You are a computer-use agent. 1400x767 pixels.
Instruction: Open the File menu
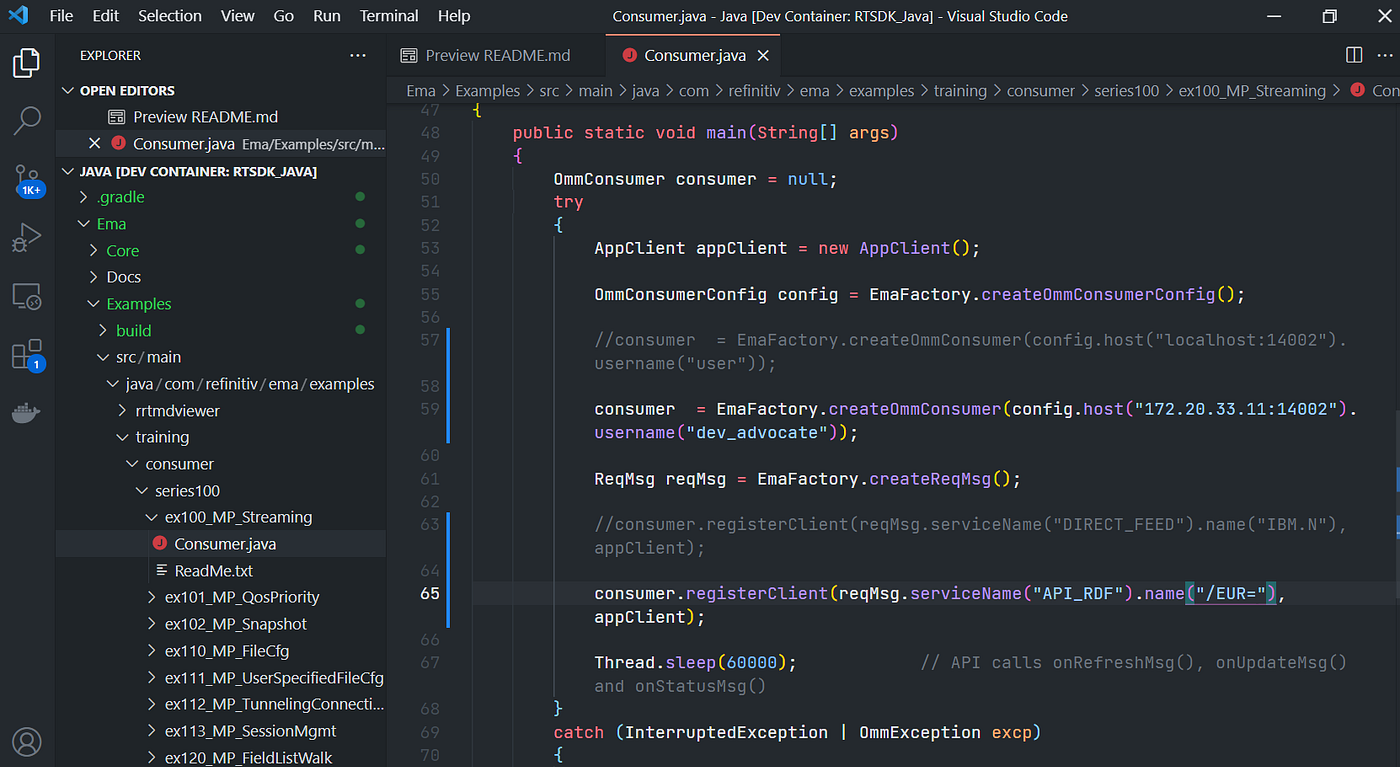coord(61,16)
